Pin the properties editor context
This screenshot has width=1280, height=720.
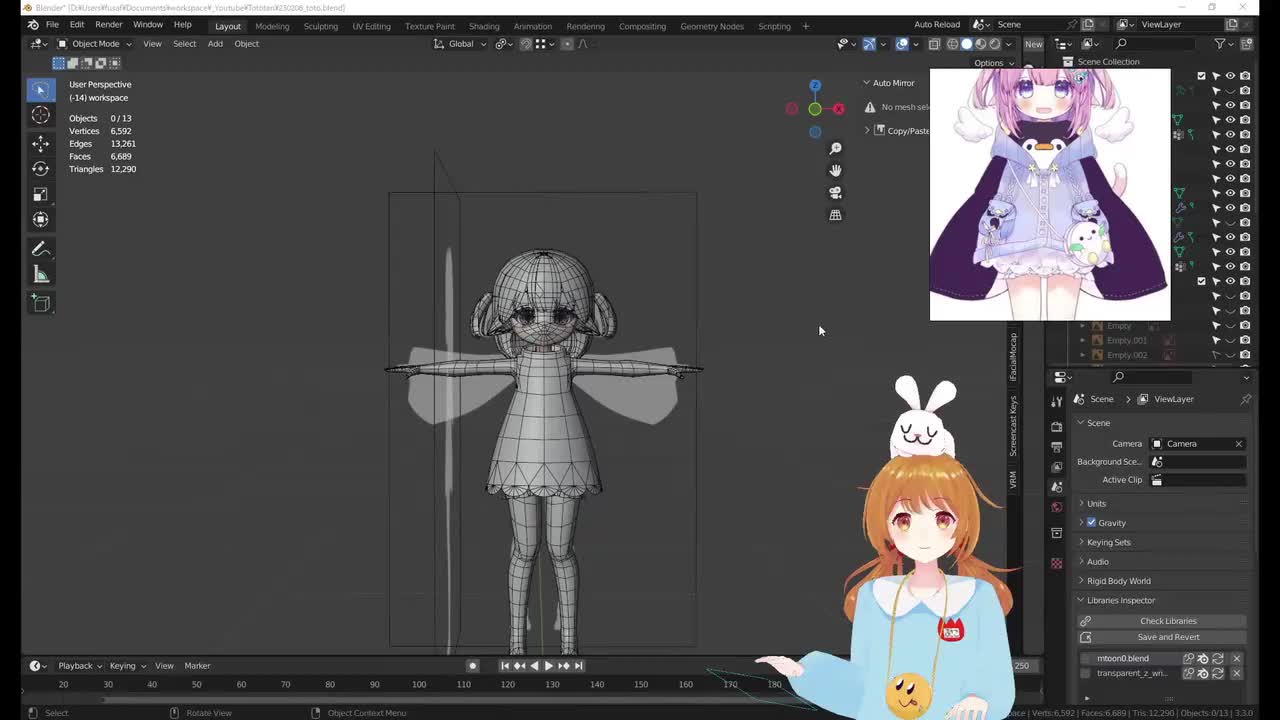click(x=1245, y=399)
